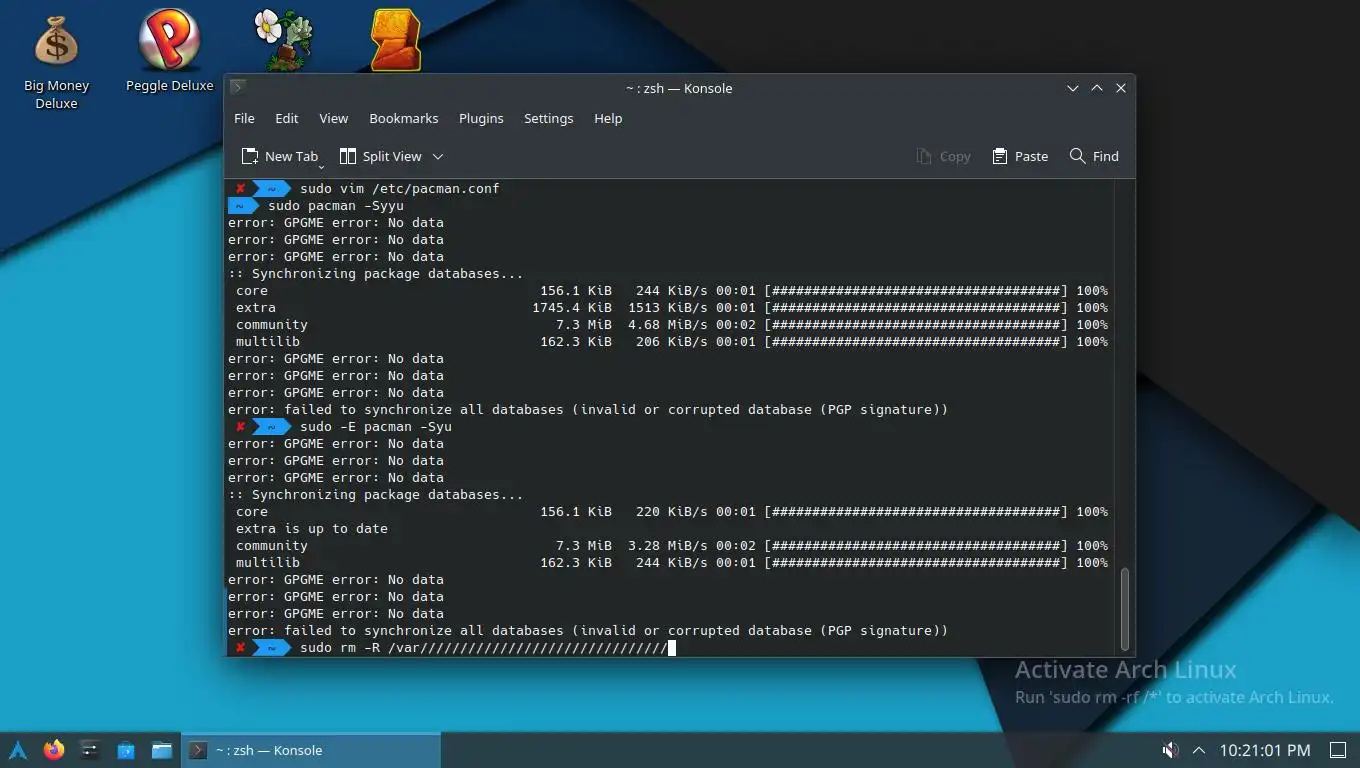This screenshot has height=768, width=1360.
Task: Click Konsole window icon in title bar
Action: (x=238, y=88)
